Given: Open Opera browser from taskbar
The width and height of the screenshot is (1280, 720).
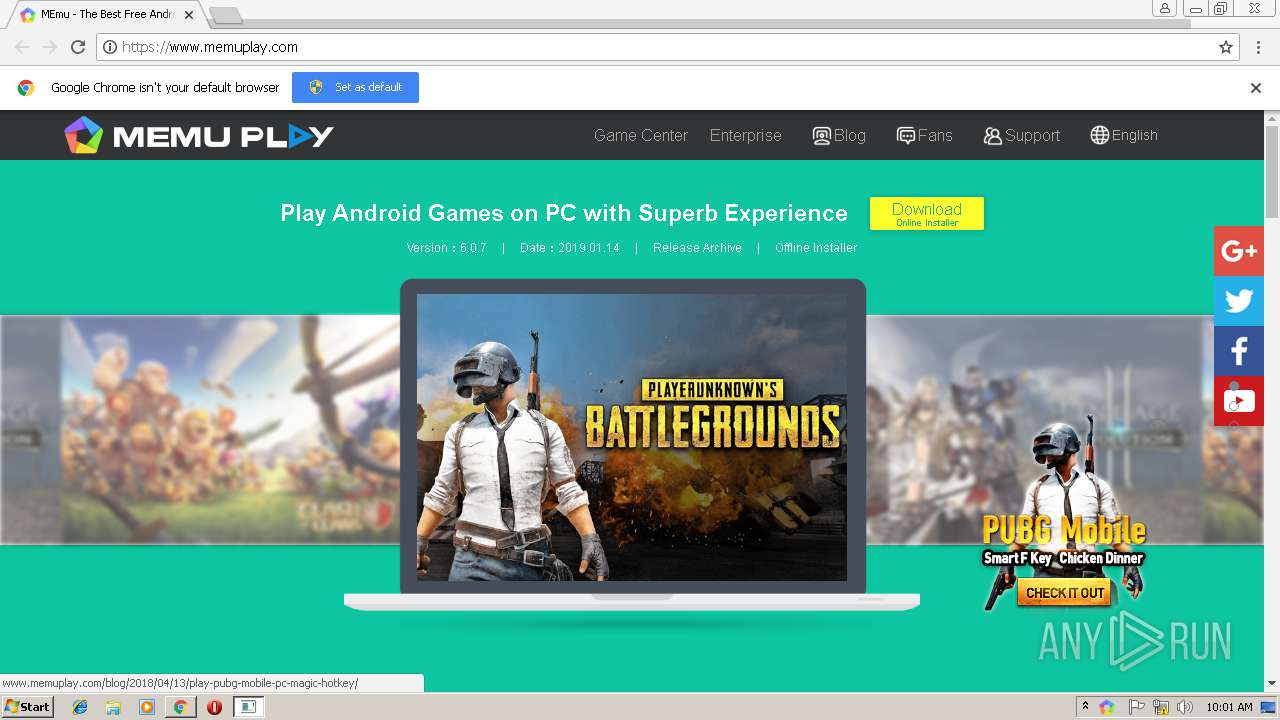Looking at the screenshot, I should click(214, 707).
